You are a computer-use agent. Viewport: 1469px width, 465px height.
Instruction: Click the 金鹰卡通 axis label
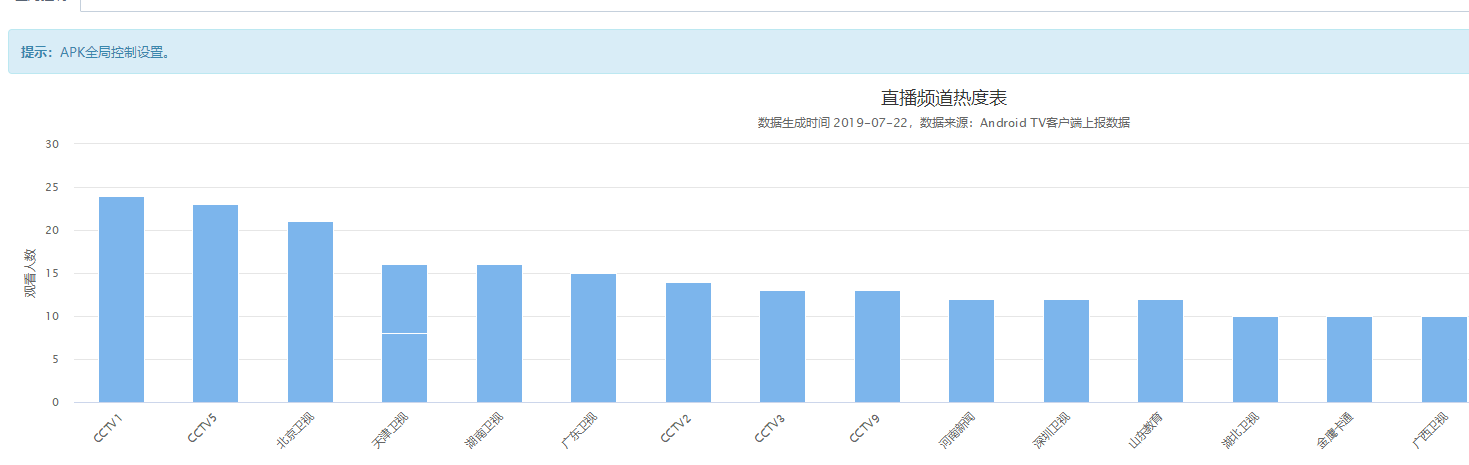pyautogui.click(x=1334, y=429)
